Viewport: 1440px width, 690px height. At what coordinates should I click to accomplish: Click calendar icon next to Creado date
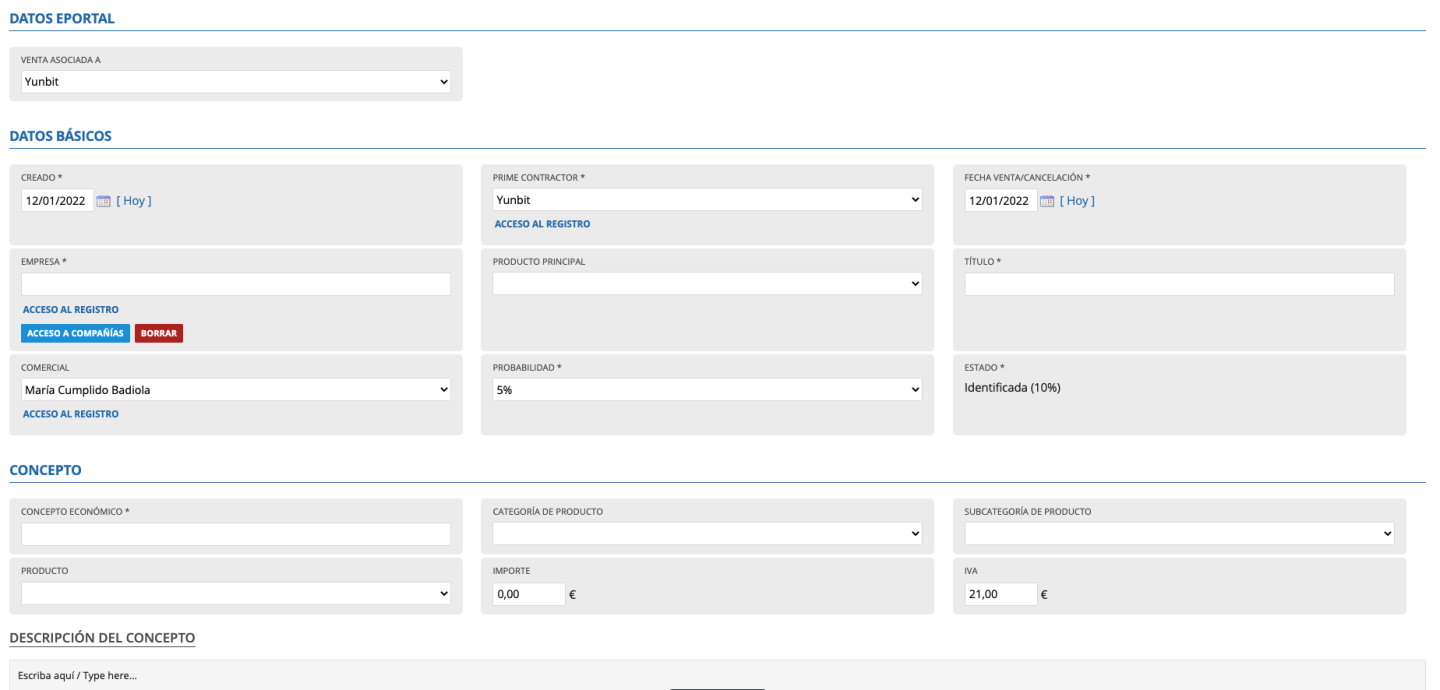point(103,201)
